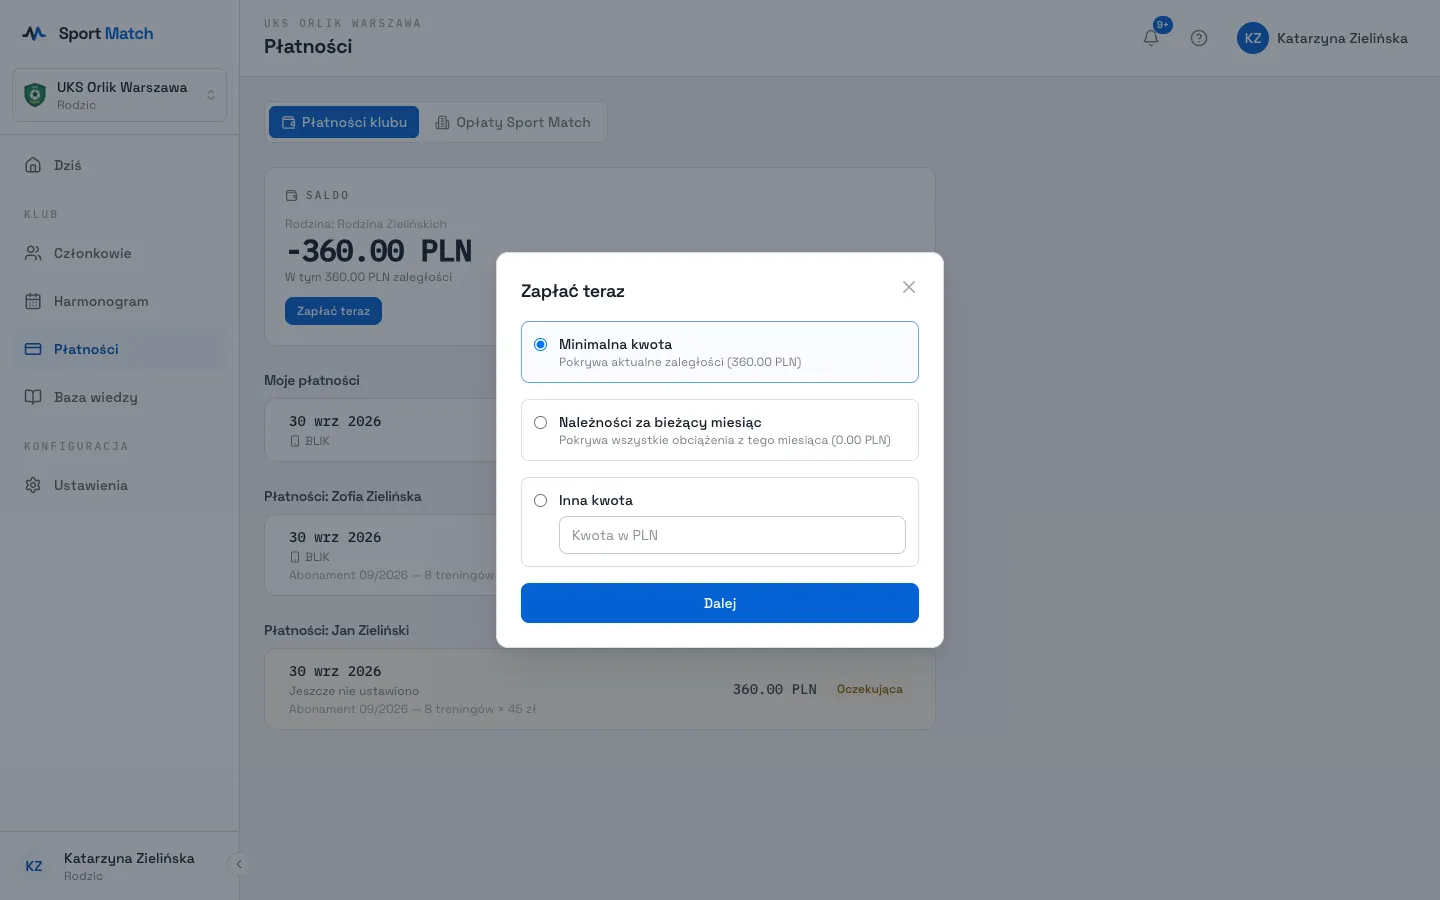Screen dimensions: 1440x900
Task: Click the home icon next to Dziś
Action: pos(33,165)
